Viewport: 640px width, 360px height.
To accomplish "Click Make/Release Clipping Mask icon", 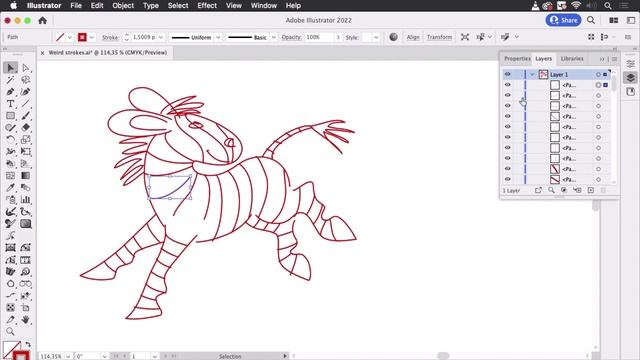I will (564, 190).
